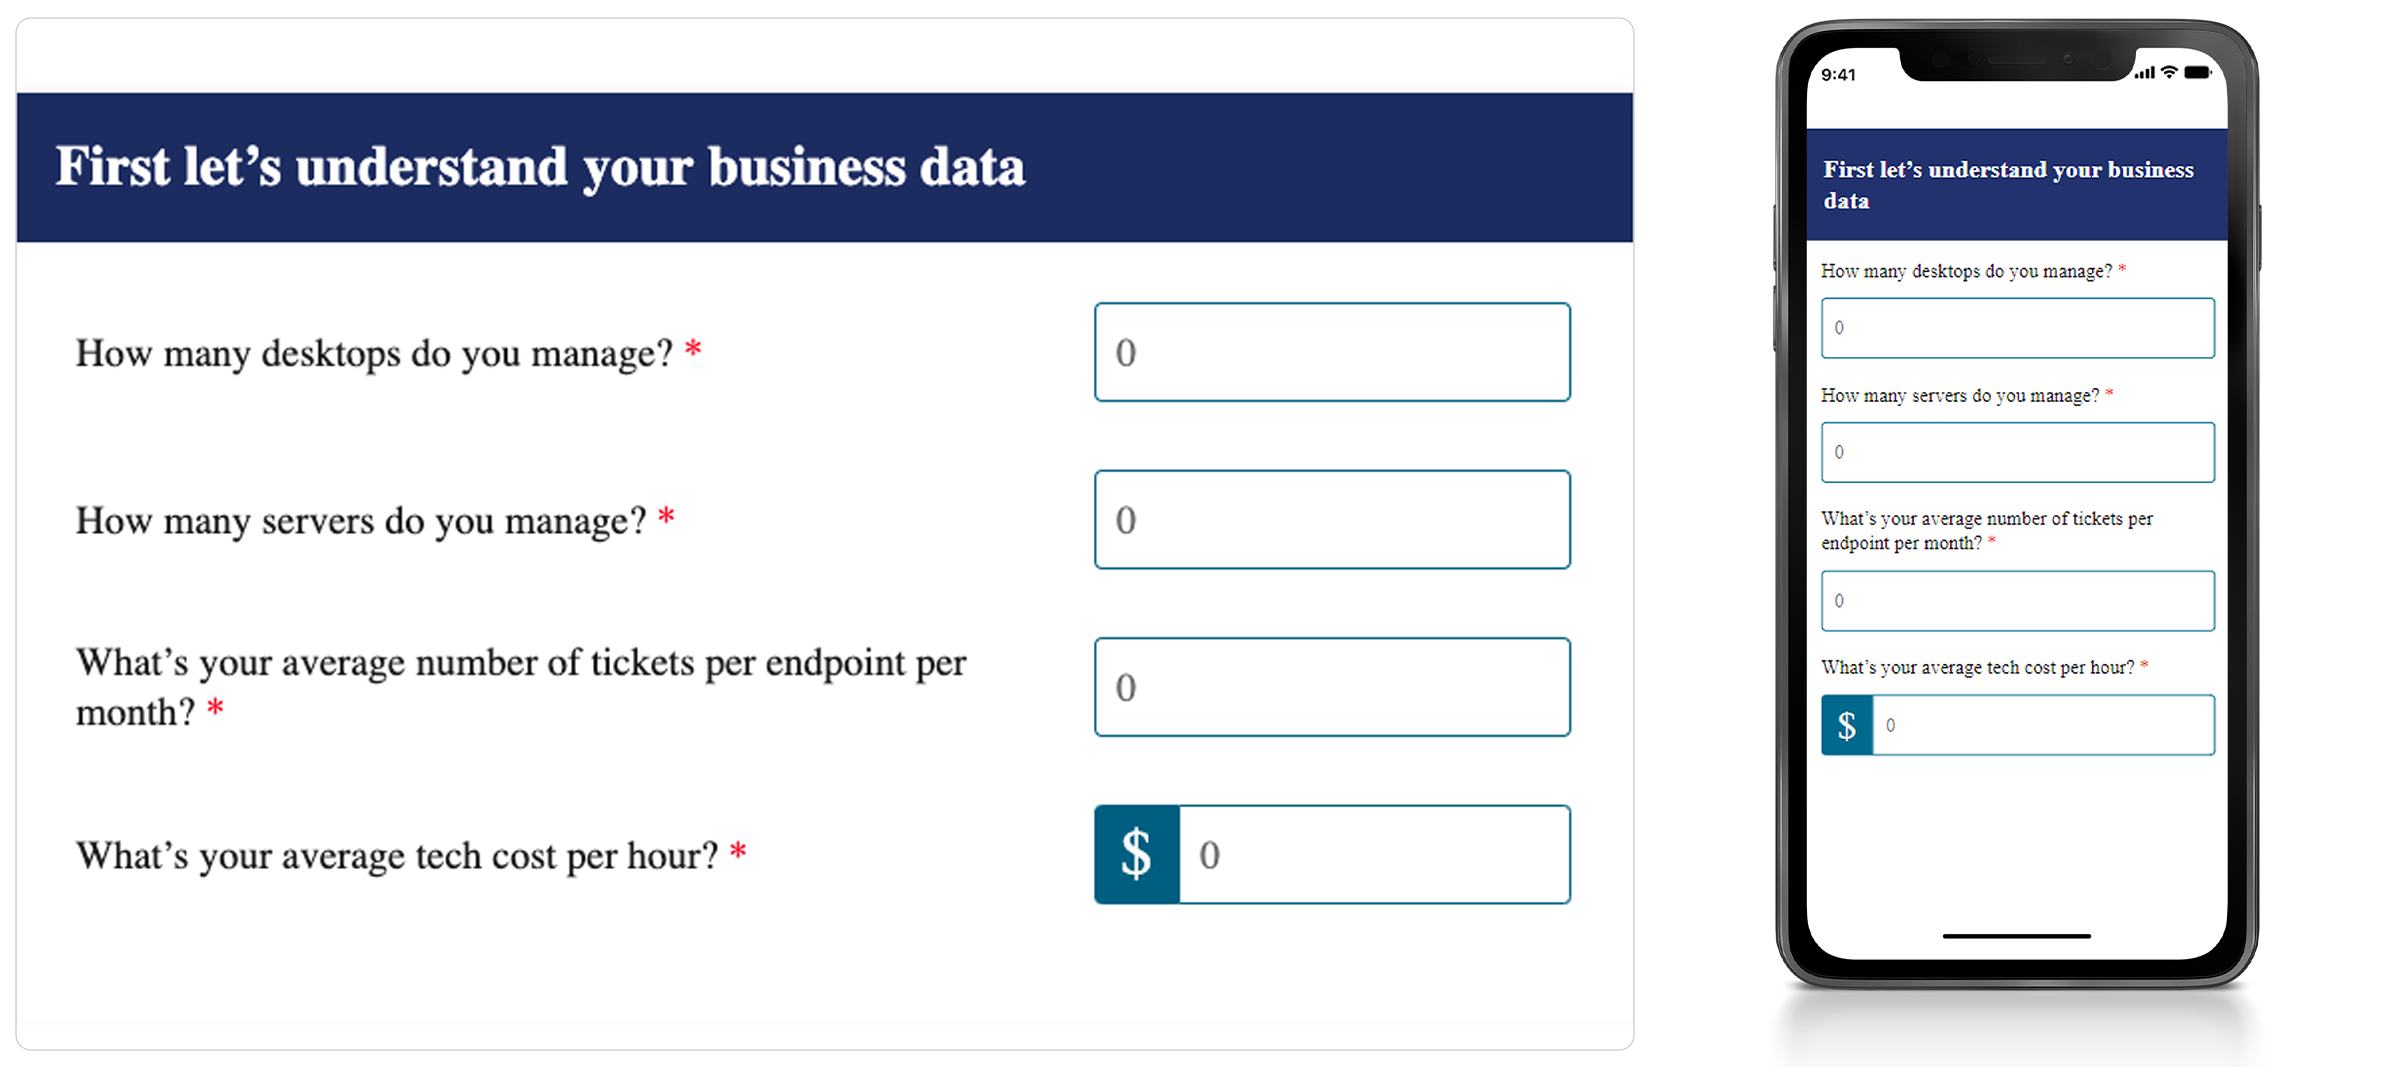Click the large "What's your average tech cost per hour?" label
Viewport: 2400px width, 1067px height.
click(x=397, y=856)
